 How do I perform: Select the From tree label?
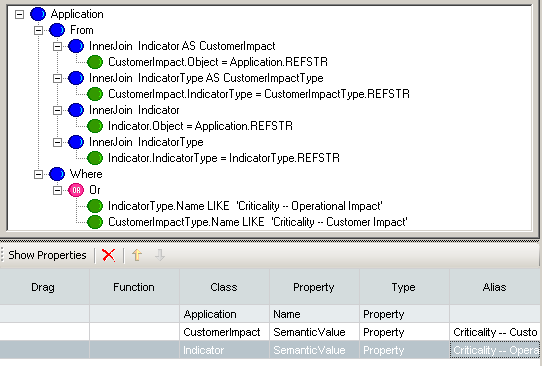click(x=82, y=30)
